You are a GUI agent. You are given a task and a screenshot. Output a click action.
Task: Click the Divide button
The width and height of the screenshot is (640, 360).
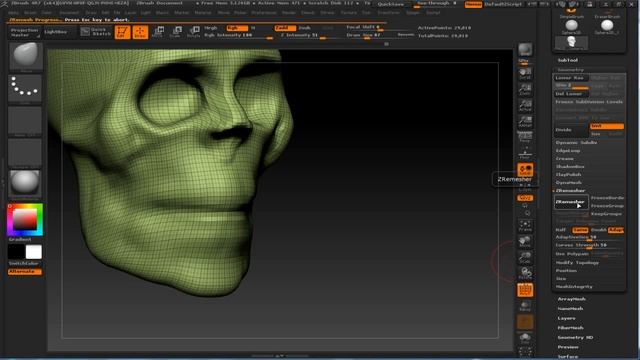click(x=571, y=130)
